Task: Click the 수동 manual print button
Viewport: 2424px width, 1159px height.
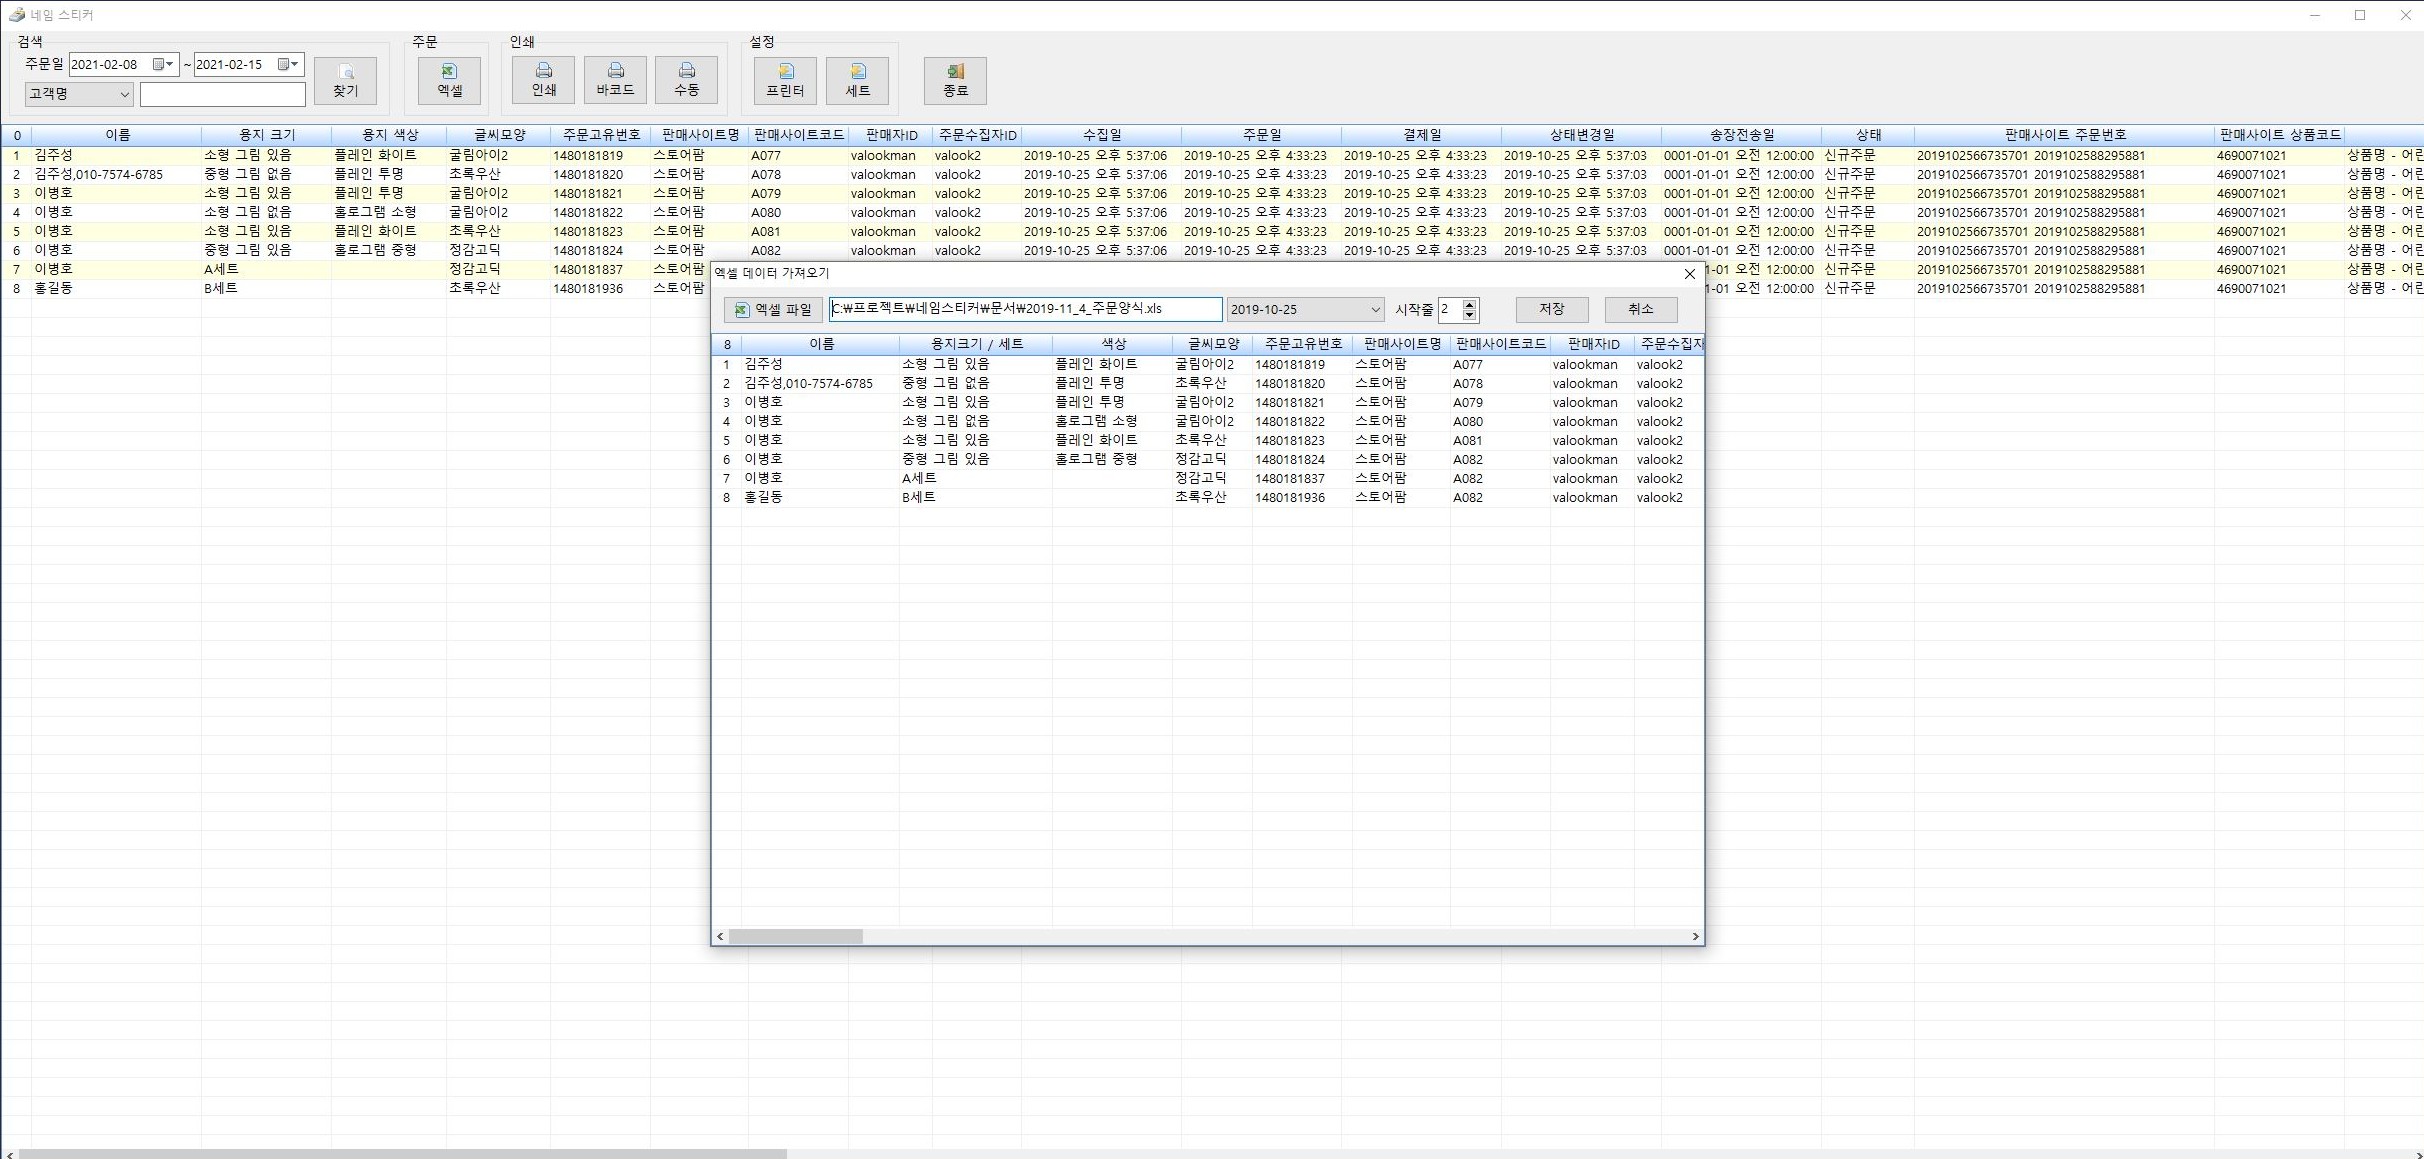Action: click(x=686, y=80)
